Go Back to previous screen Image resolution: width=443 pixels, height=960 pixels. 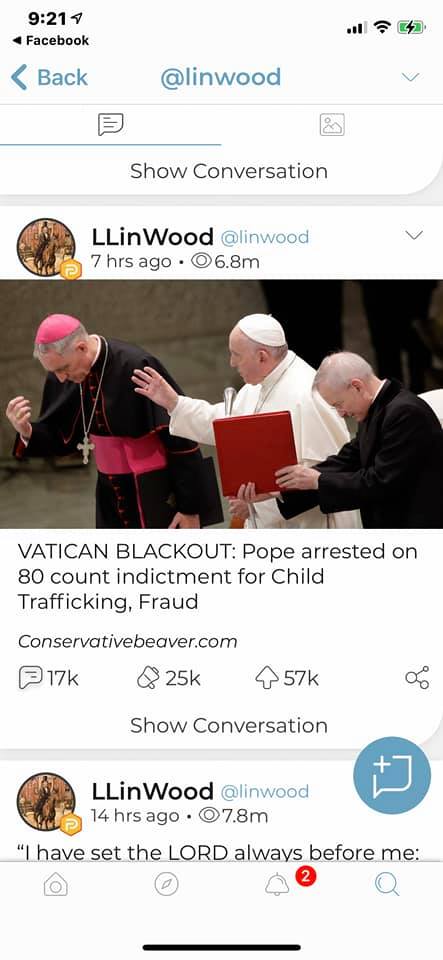(x=50, y=78)
